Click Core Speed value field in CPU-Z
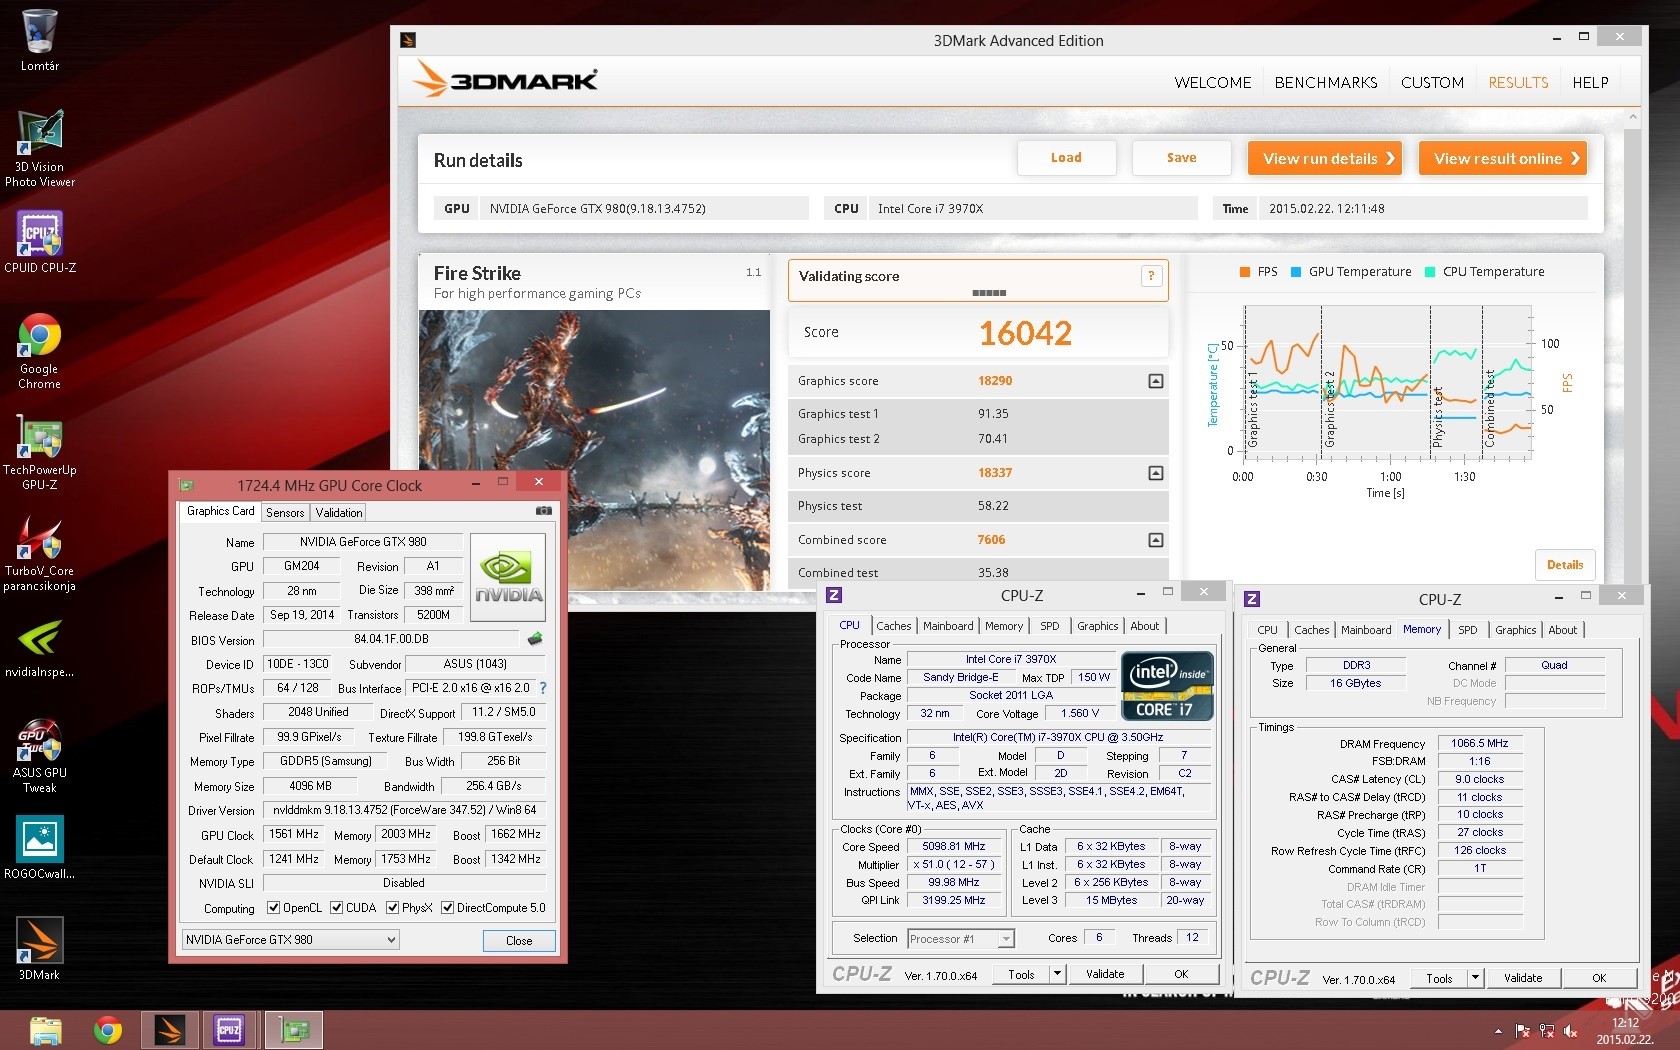This screenshot has height=1050, width=1680. (953, 847)
